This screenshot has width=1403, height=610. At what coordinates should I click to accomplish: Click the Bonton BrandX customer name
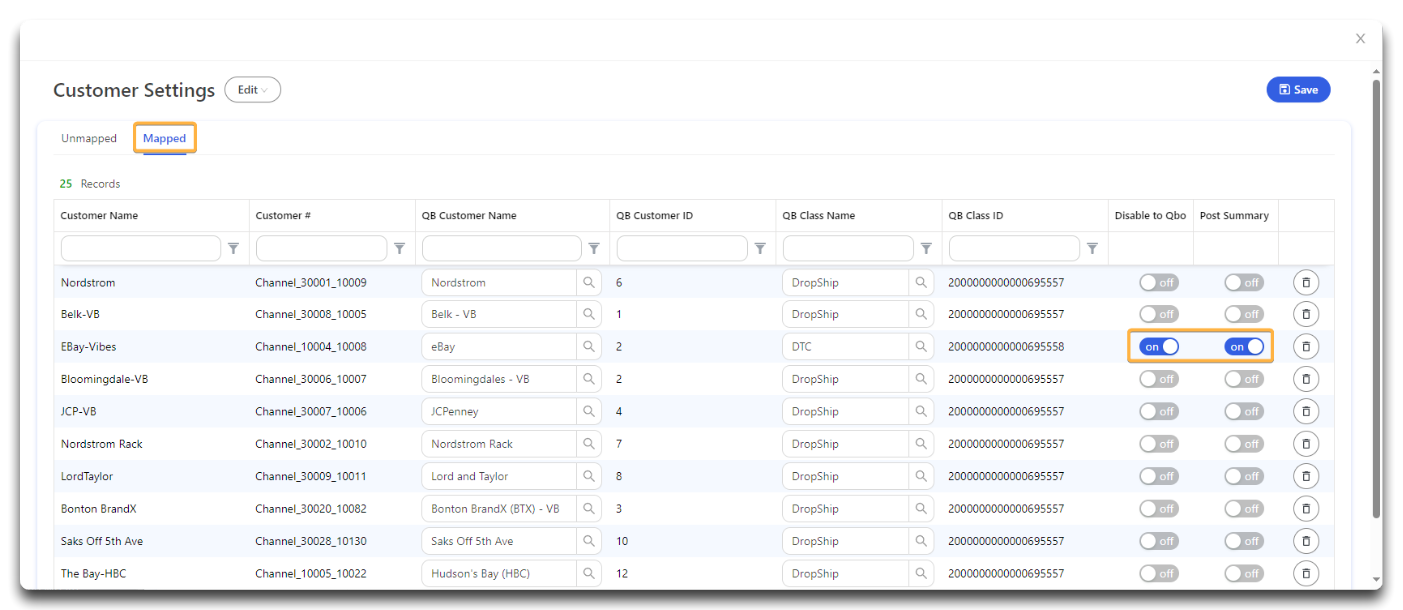pos(98,509)
